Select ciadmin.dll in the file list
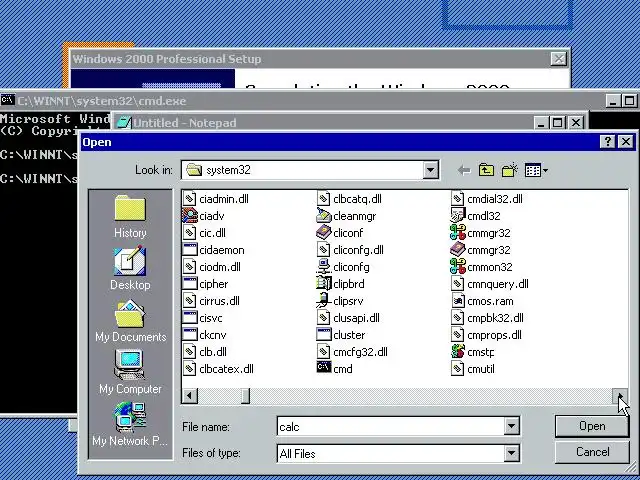Viewport: 640px width, 480px height. click(216, 199)
